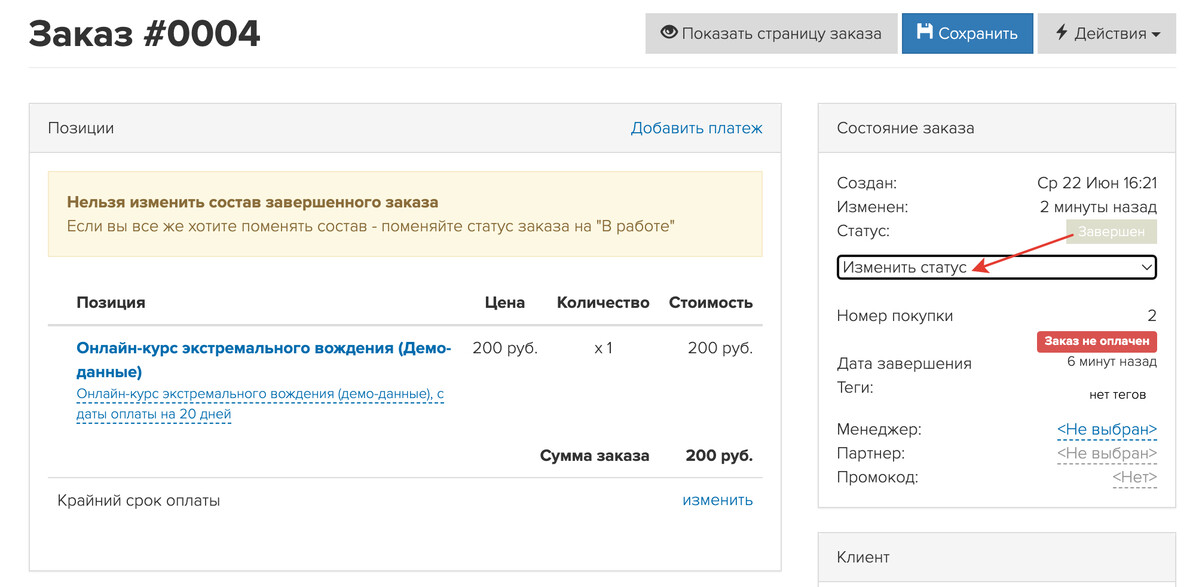Click the offer link "с даты оплаты на 20 дней"
The height and width of the screenshot is (587, 1199).
coord(260,404)
